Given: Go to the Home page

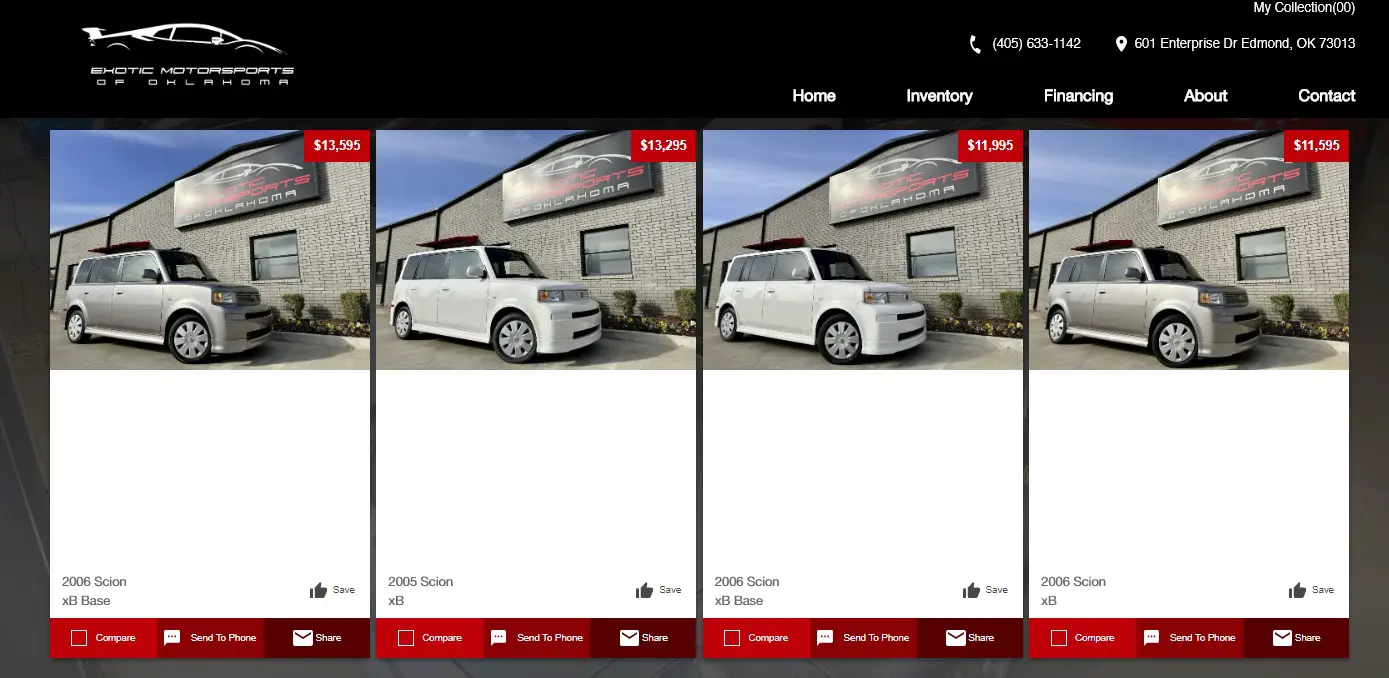Looking at the screenshot, I should (814, 96).
